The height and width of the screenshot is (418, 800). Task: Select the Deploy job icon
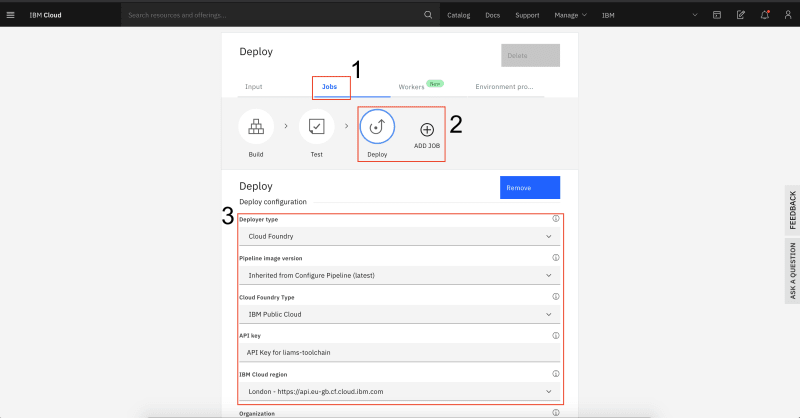(x=377, y=126)
